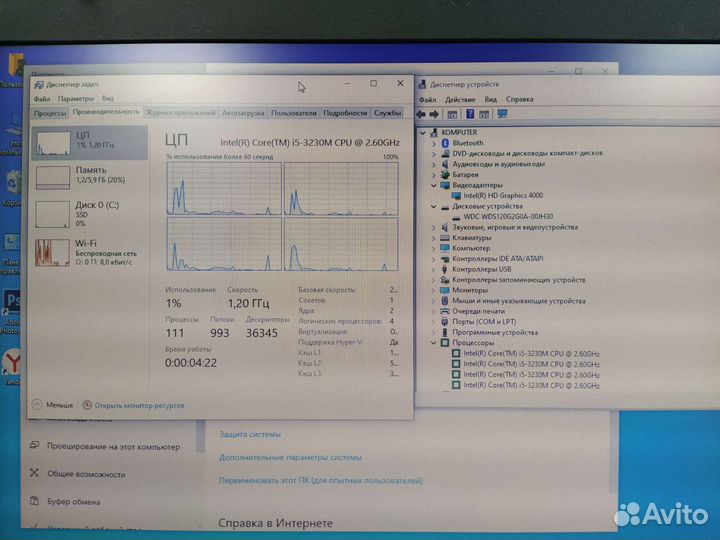The image size is (720, 540).
Task: Select the first Intel Core i5-3230M processor entry
Action: (531, 354)
